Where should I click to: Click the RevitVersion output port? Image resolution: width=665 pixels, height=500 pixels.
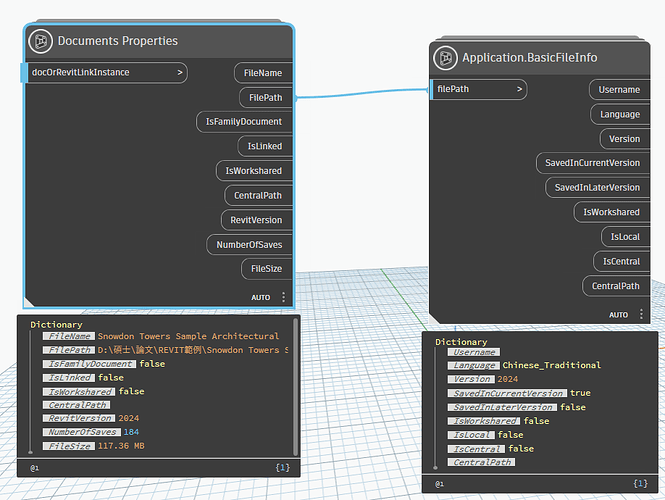257,220
